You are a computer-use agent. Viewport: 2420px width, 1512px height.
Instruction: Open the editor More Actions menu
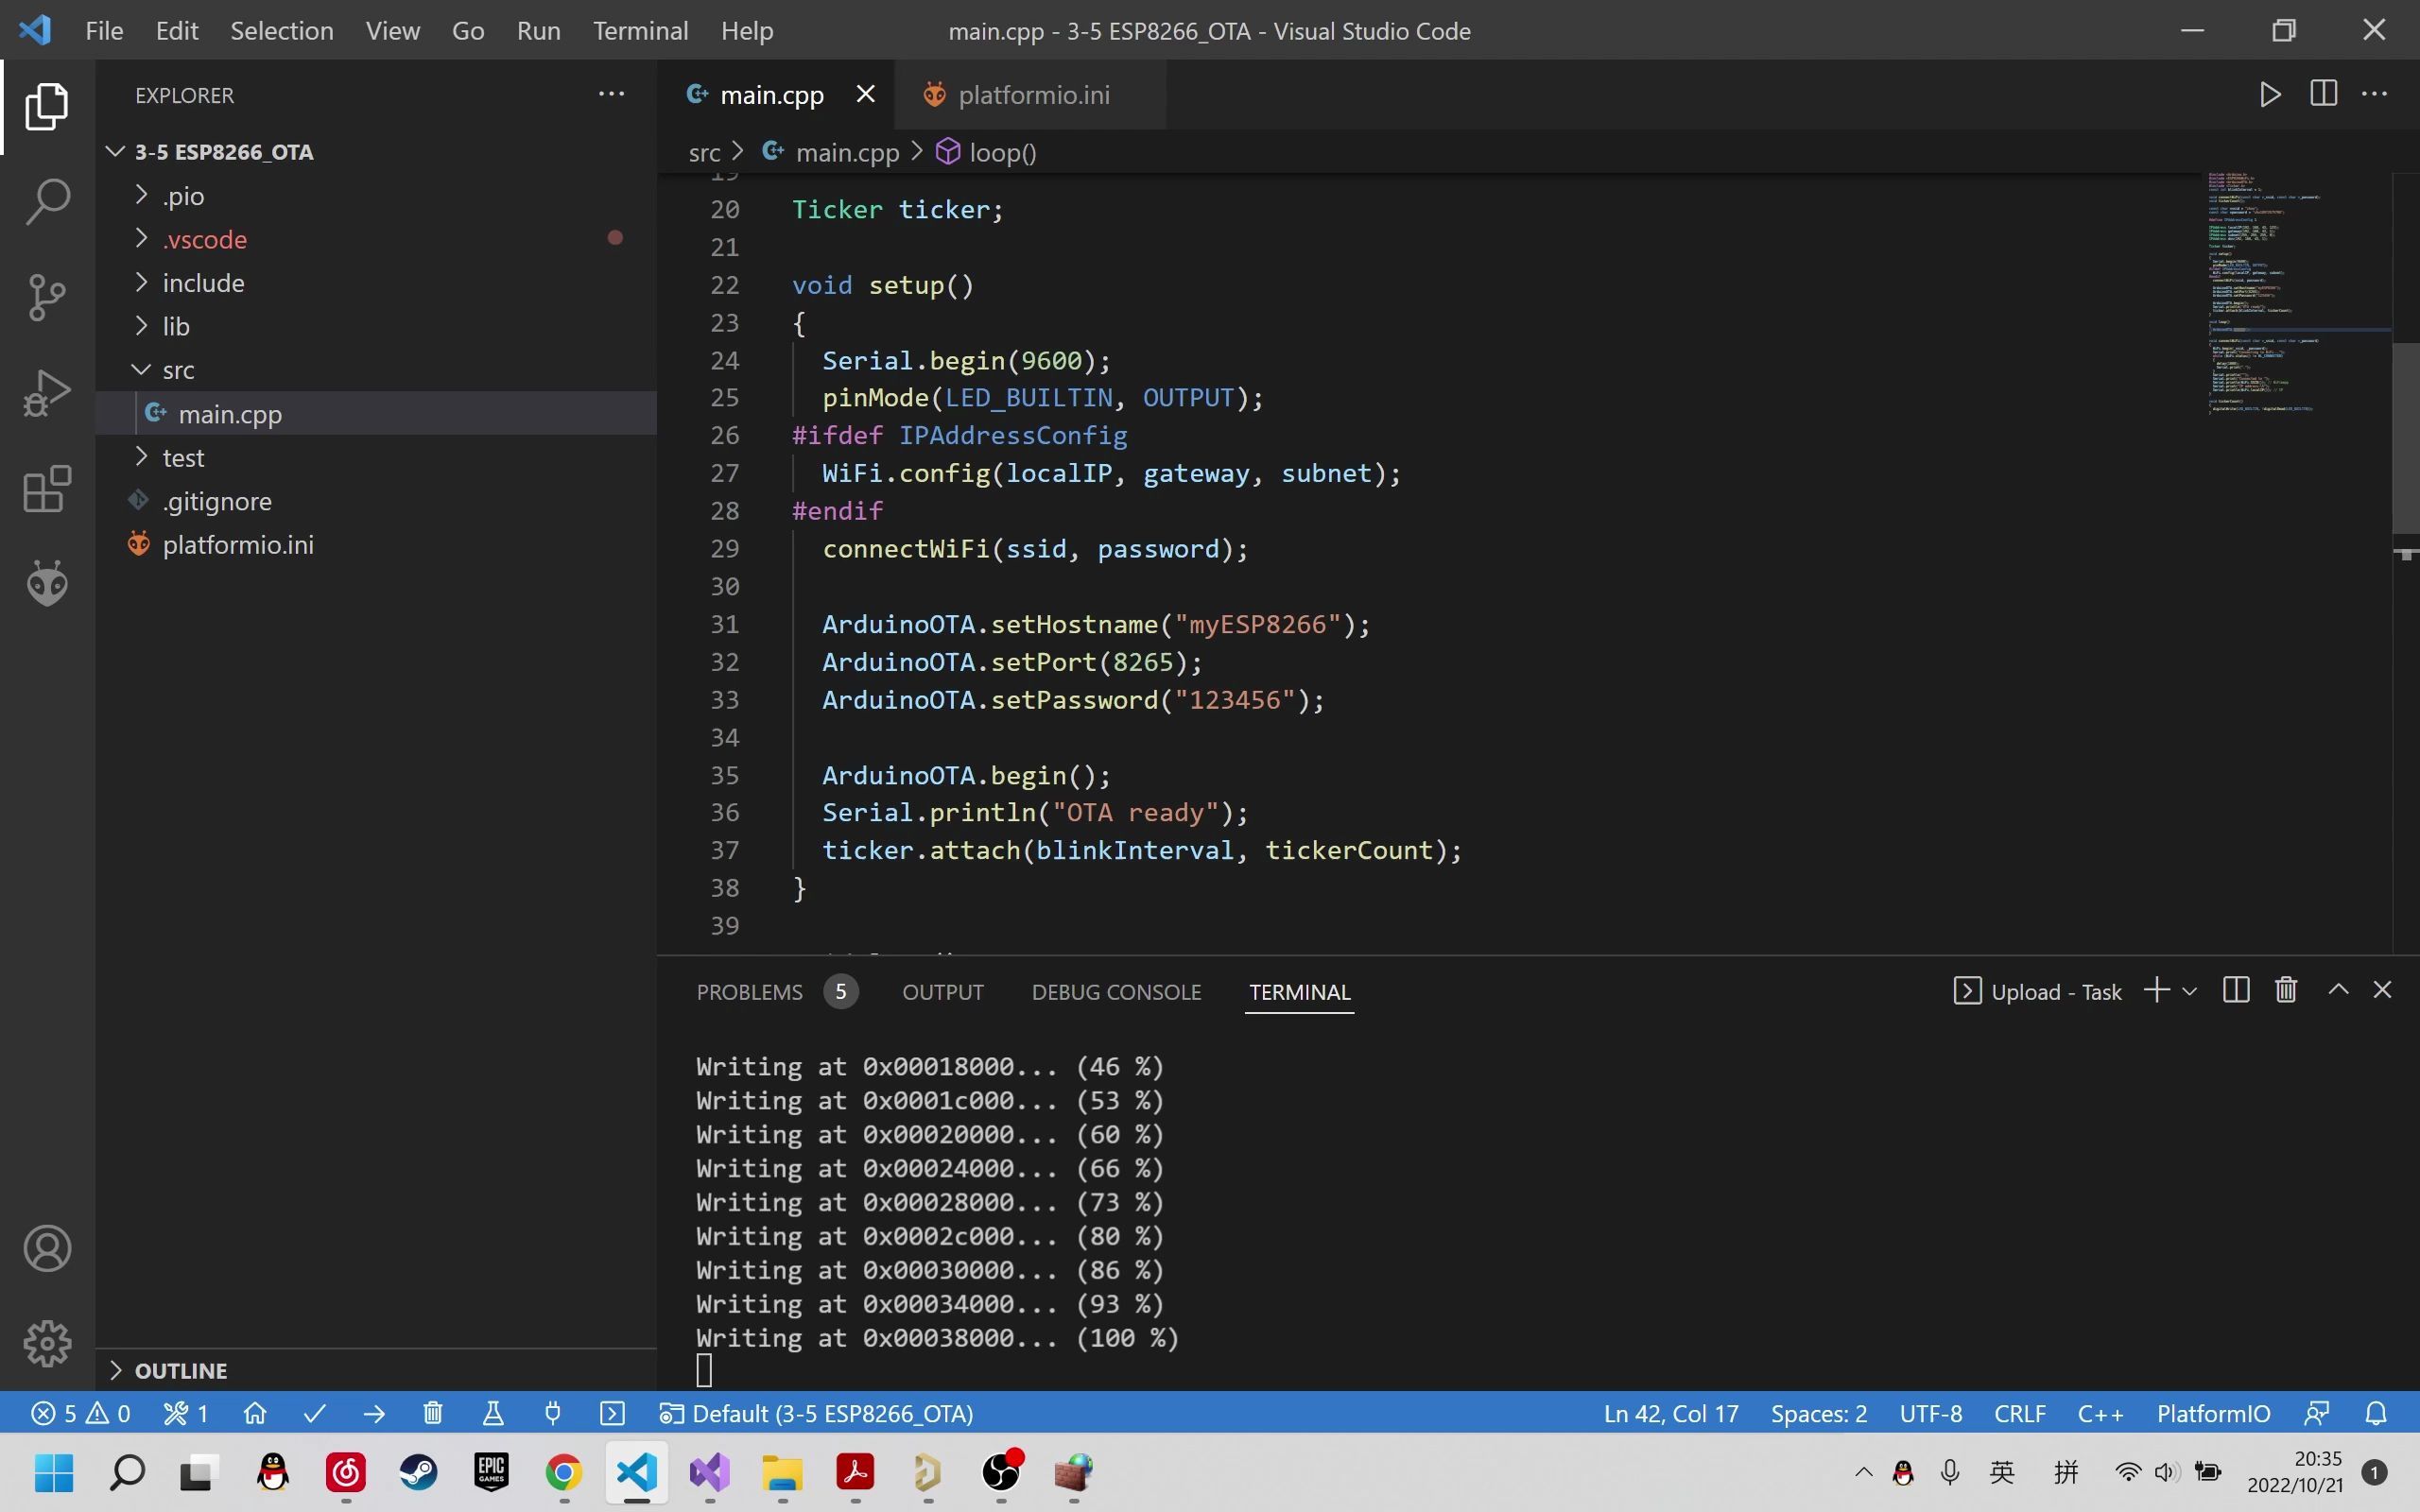[x=2374, y=94]
